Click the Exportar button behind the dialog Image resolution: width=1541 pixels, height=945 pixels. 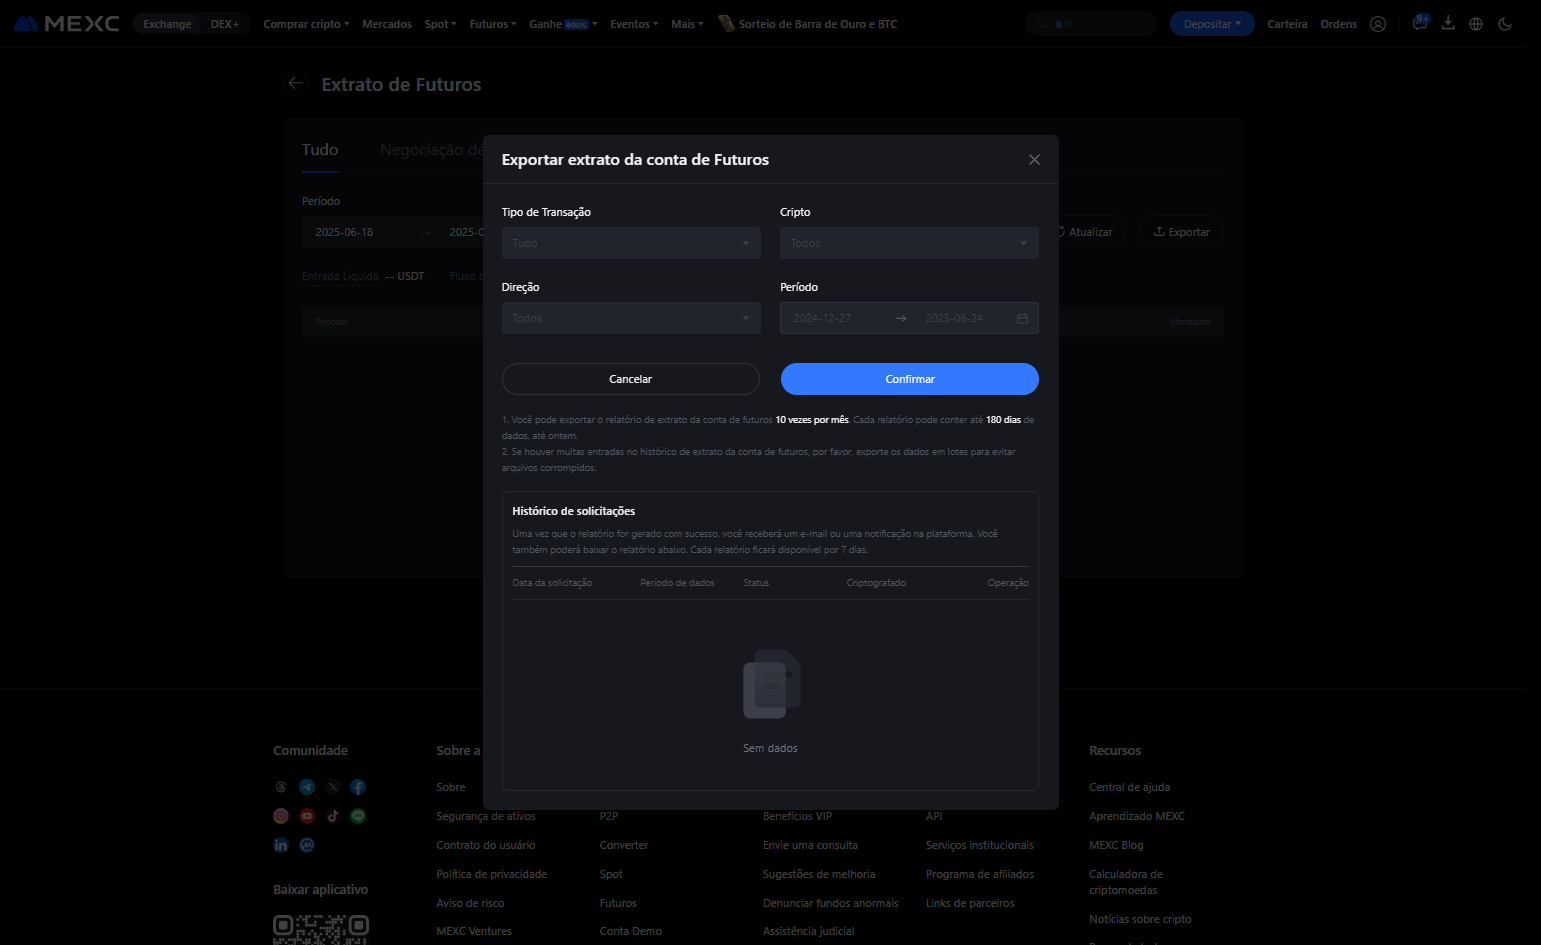[x=1181, y=232]
